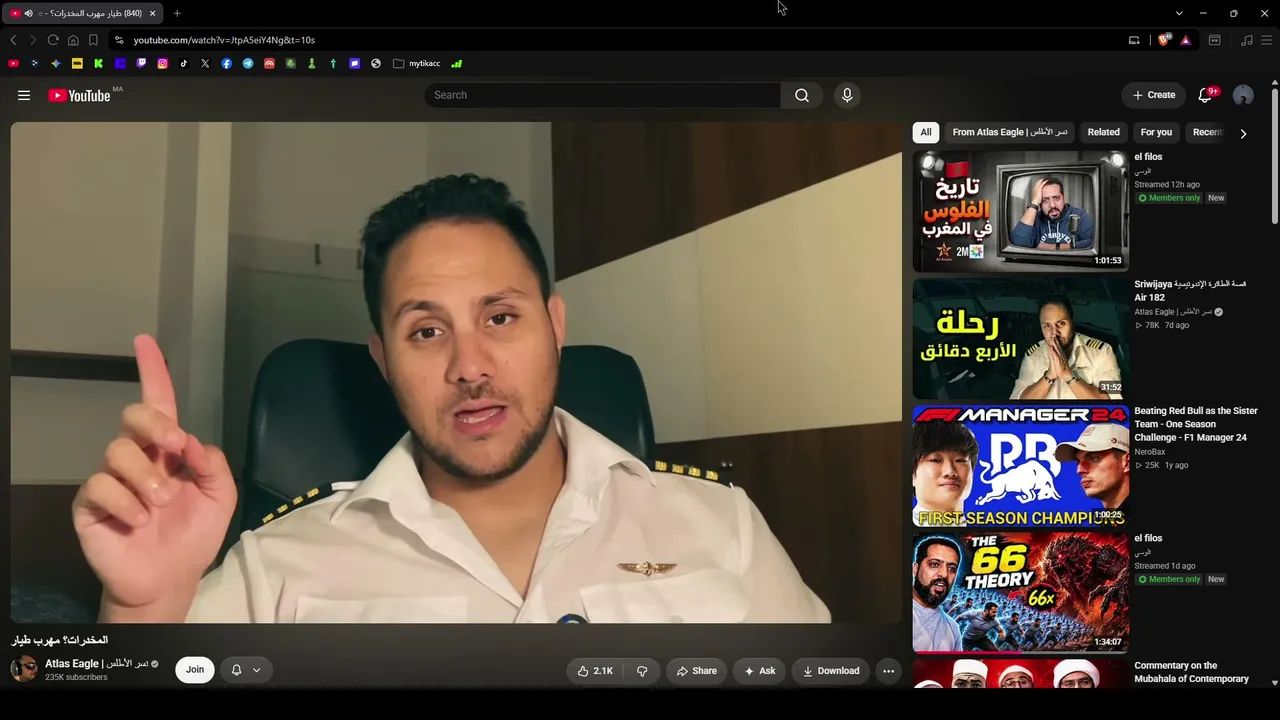
Task: Open The 66 Theory video thumbnail
Action: 1020,592
